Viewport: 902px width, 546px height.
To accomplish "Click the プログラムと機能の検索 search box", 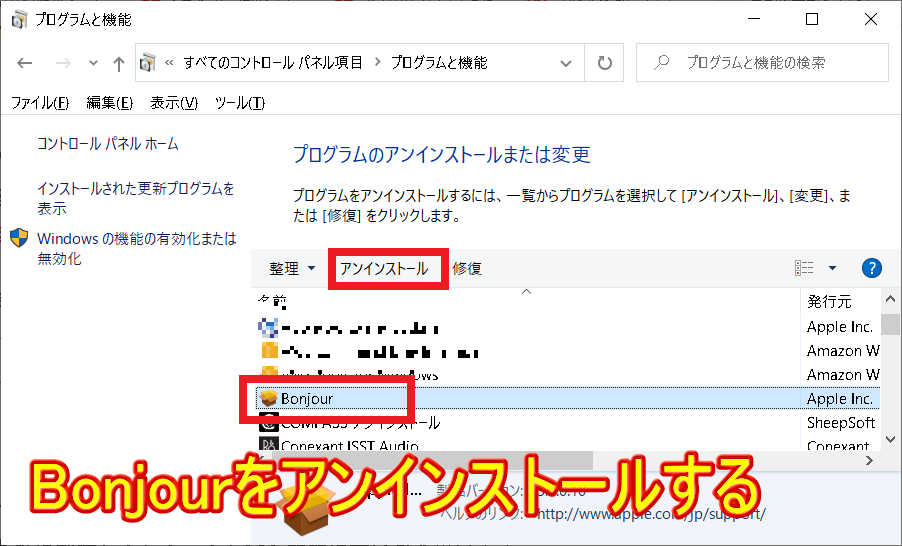I will pos(762,62).
